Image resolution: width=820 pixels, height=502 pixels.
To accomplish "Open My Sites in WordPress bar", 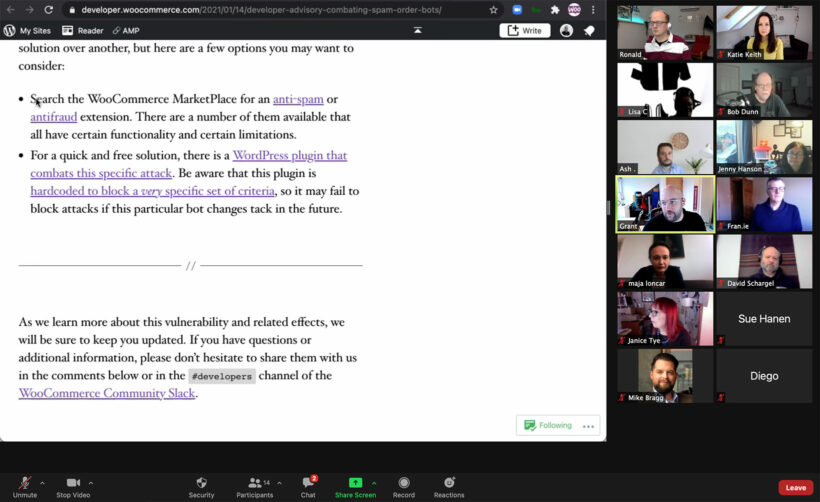I will (x=28, y=31).
